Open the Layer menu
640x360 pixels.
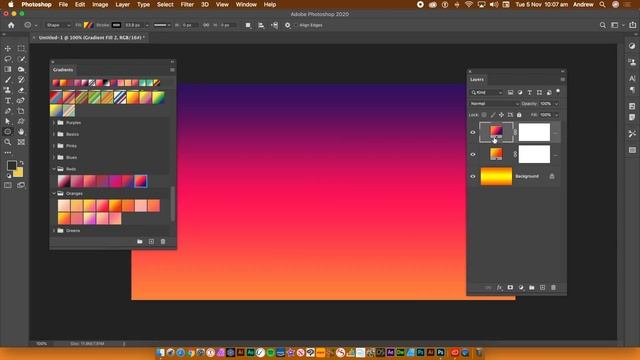(122, 4)
